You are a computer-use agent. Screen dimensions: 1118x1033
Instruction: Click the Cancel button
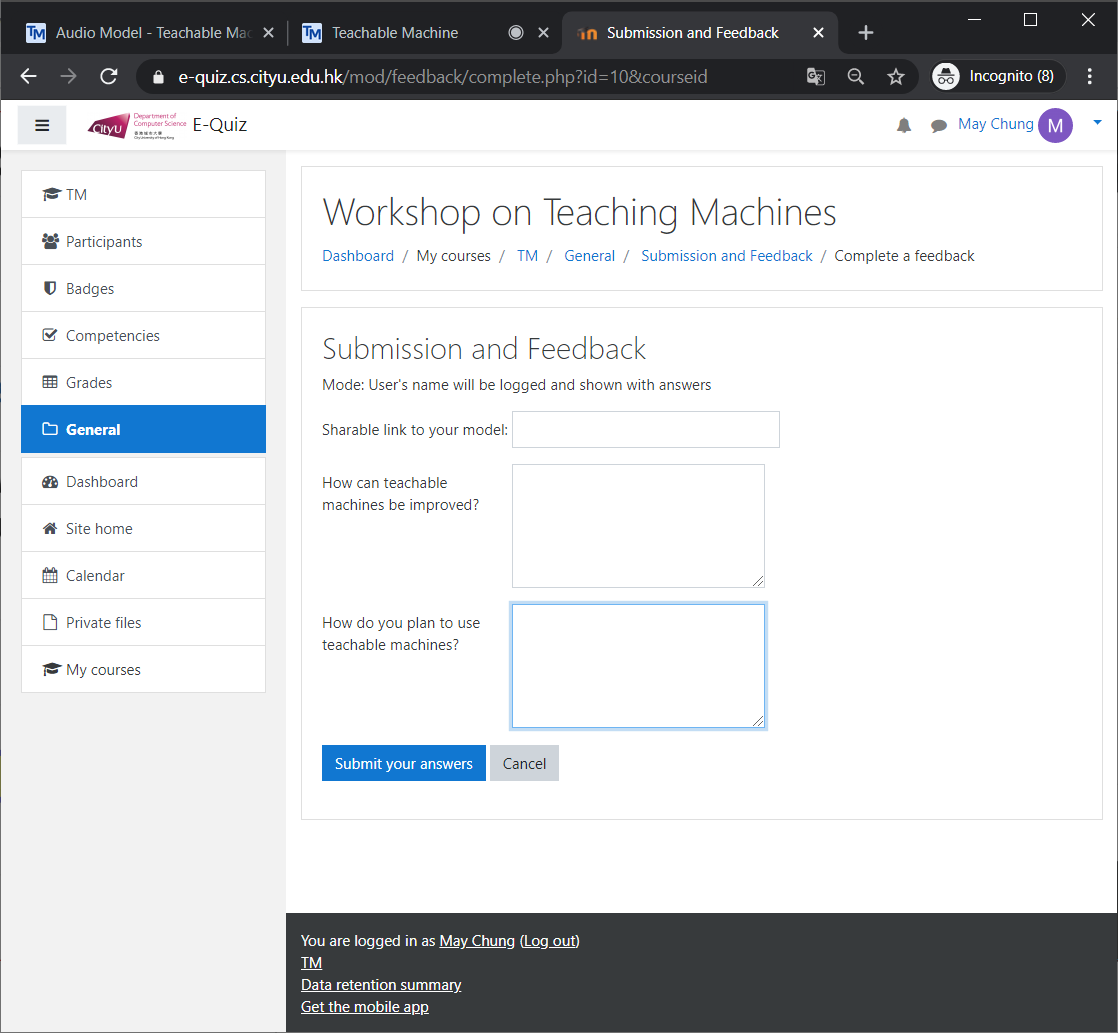524,764
